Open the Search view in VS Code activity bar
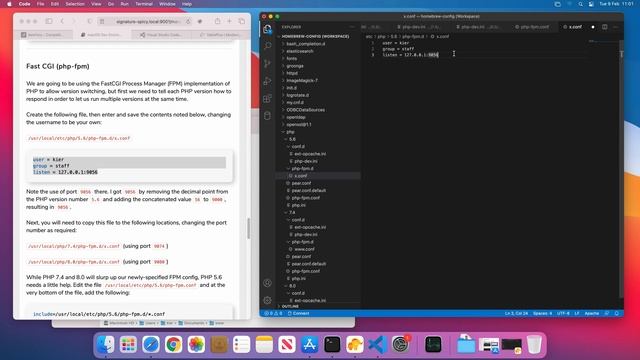This screenshot has height=360, width=640. click(x=267, y=46)
